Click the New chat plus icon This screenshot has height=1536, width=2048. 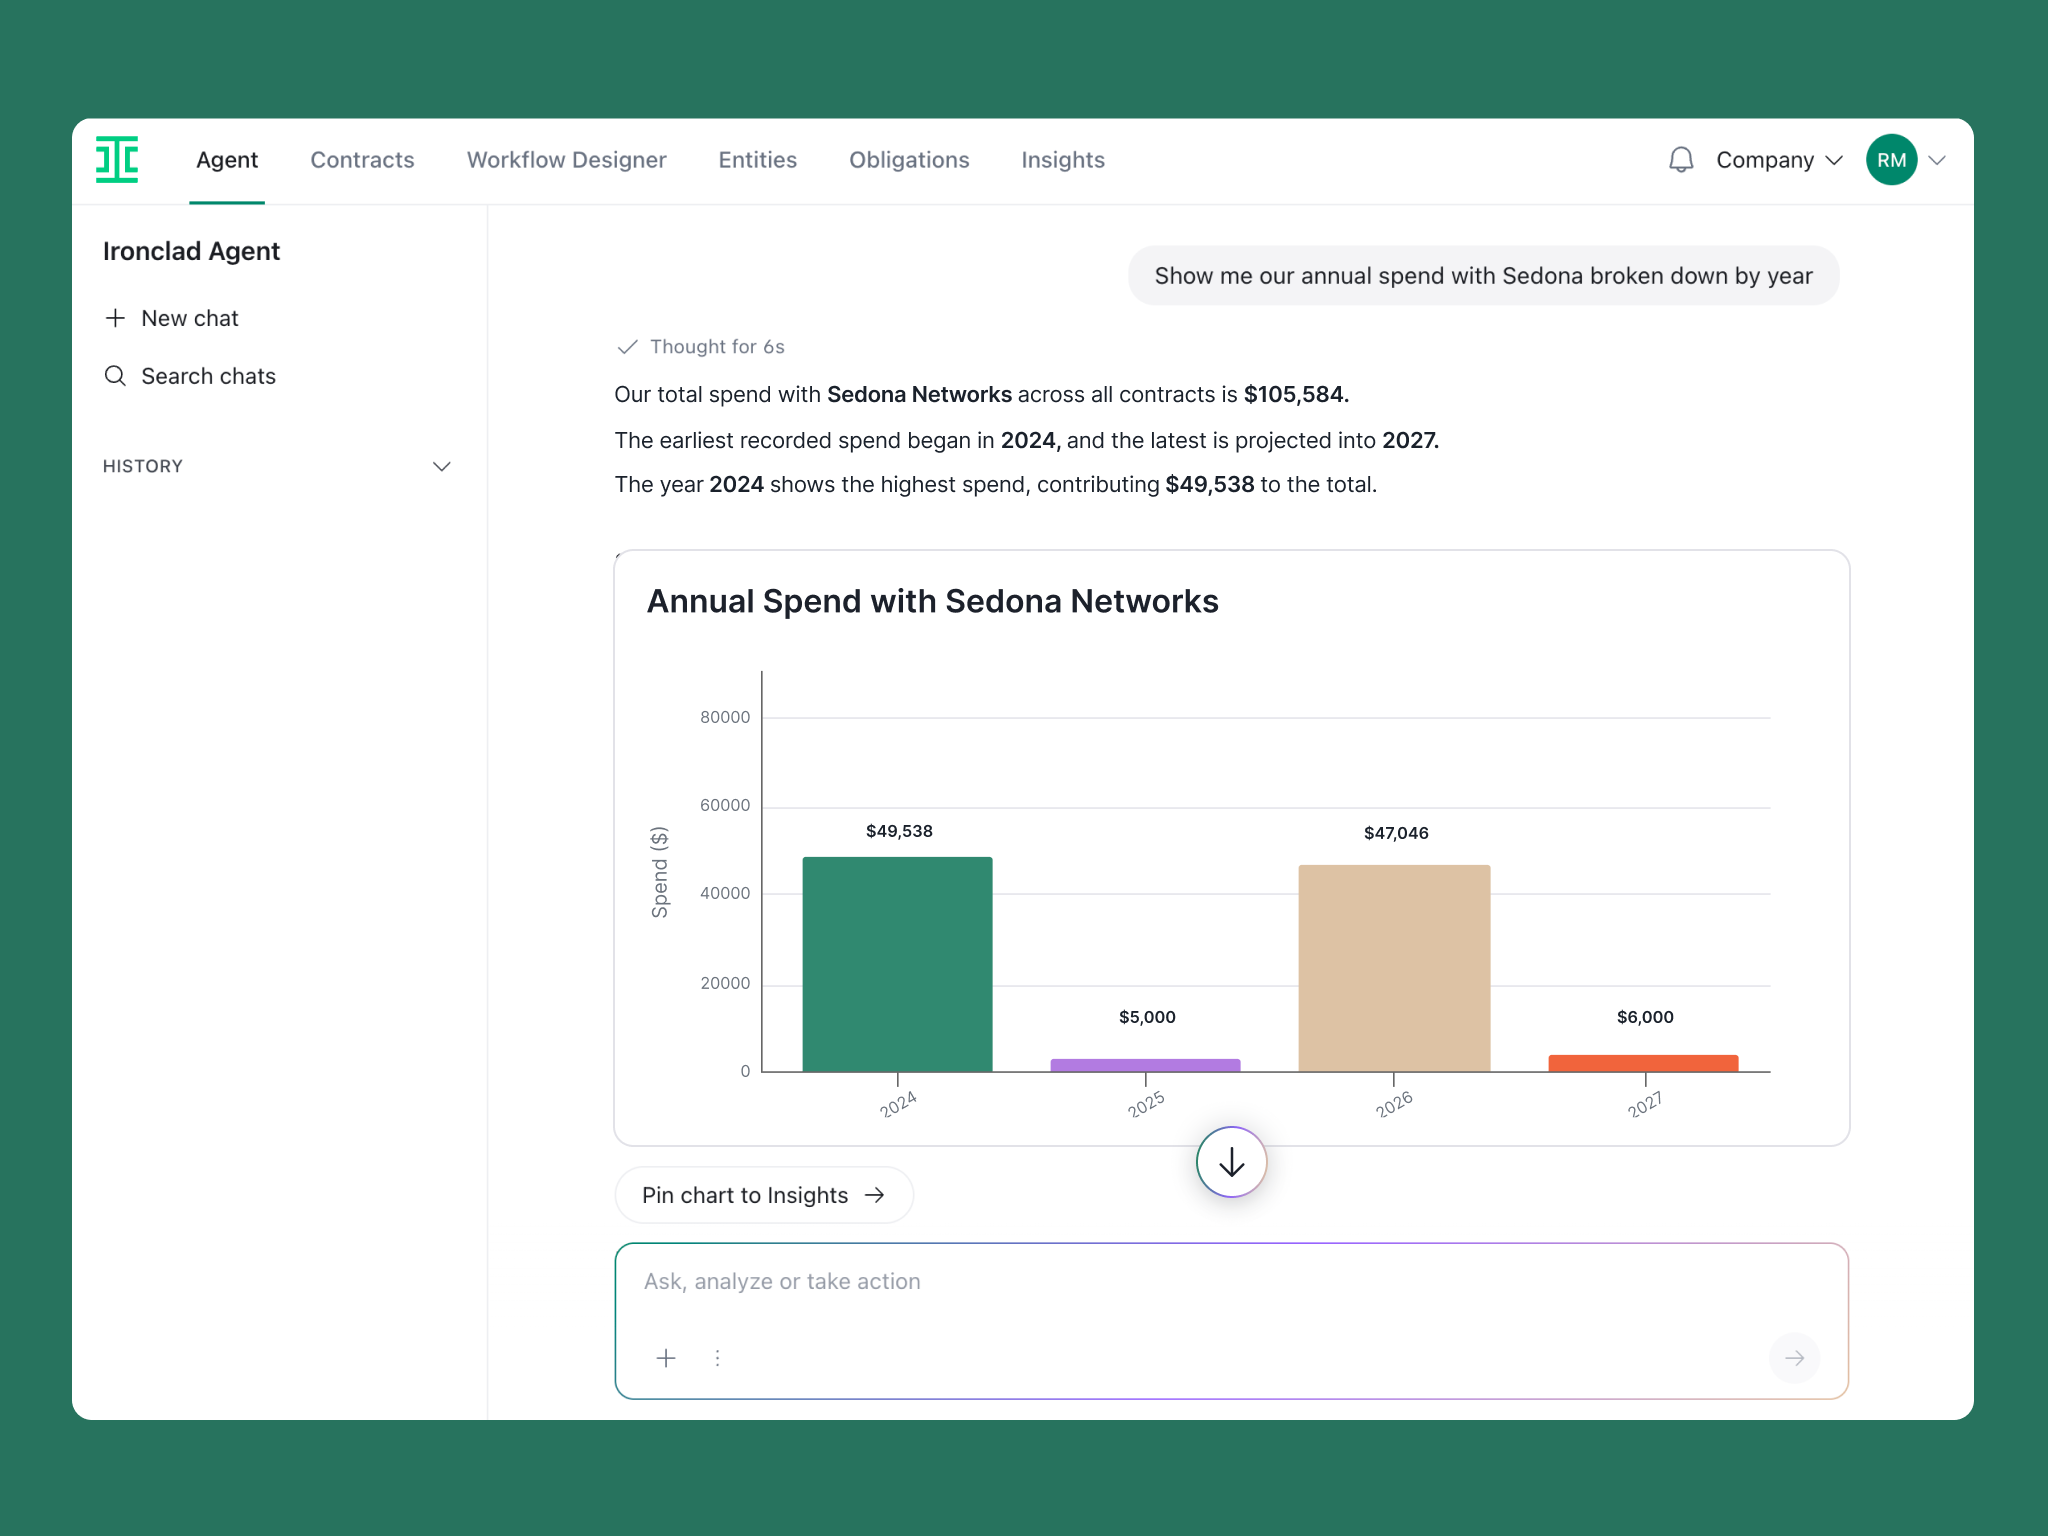(115, 318)
